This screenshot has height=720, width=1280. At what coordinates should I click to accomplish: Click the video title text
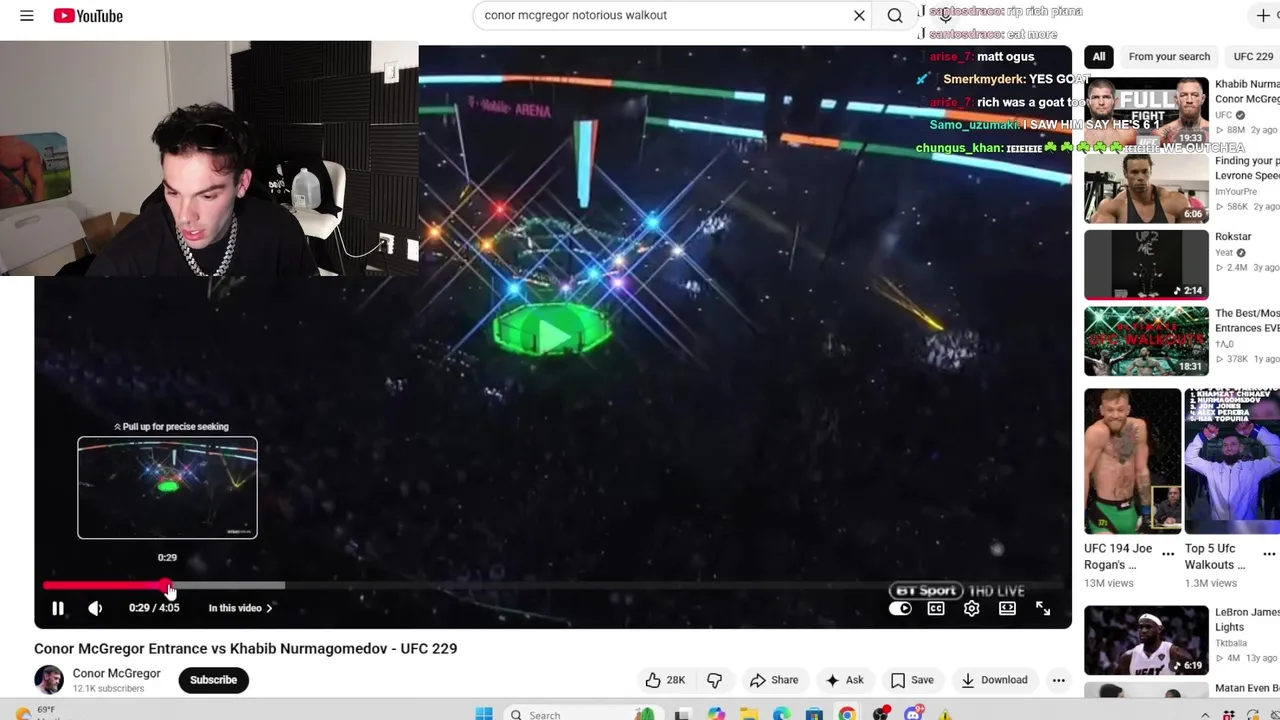pyautogui.click(x=245, y=648)
